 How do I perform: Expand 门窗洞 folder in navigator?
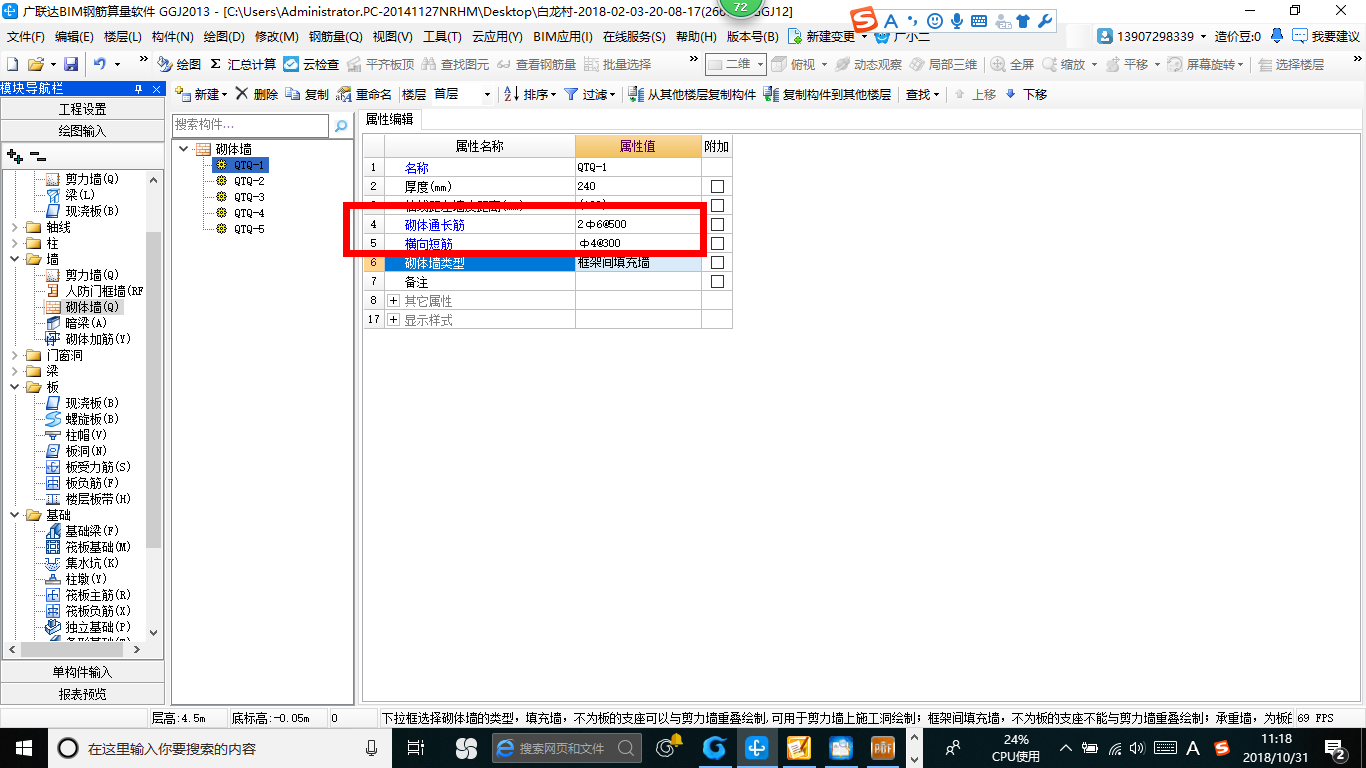pos(15,355)
